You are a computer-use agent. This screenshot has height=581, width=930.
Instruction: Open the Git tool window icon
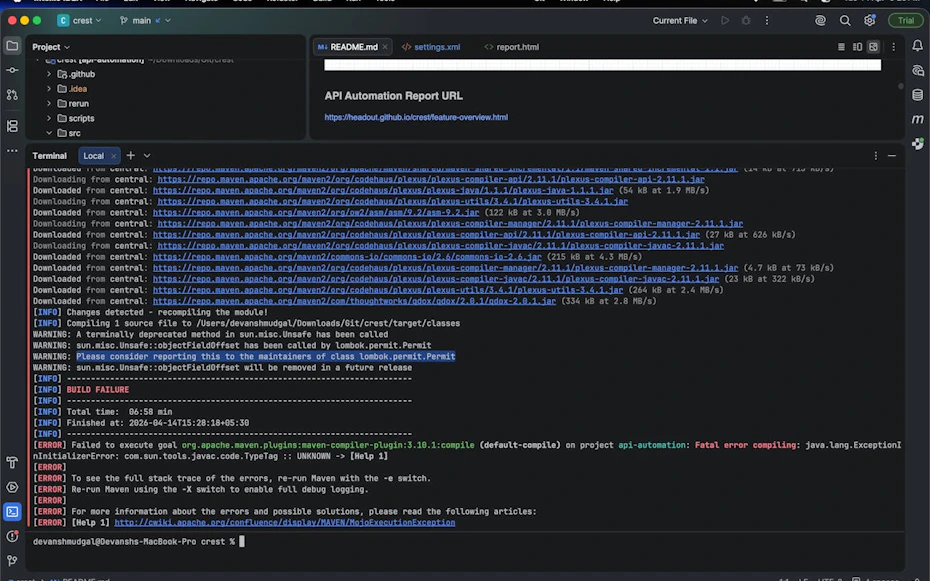tap(12, 560)
